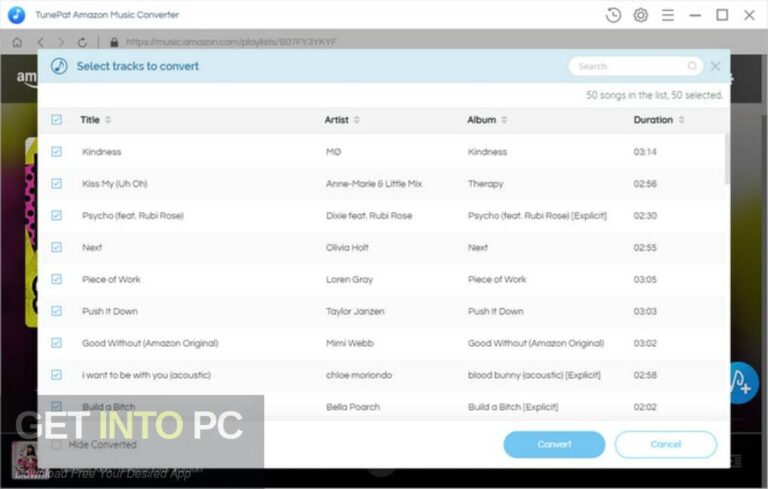This screenshot has height=489, width=768.
Task: Click artist 'Mimi Webb'
Action: click(350, 343)
